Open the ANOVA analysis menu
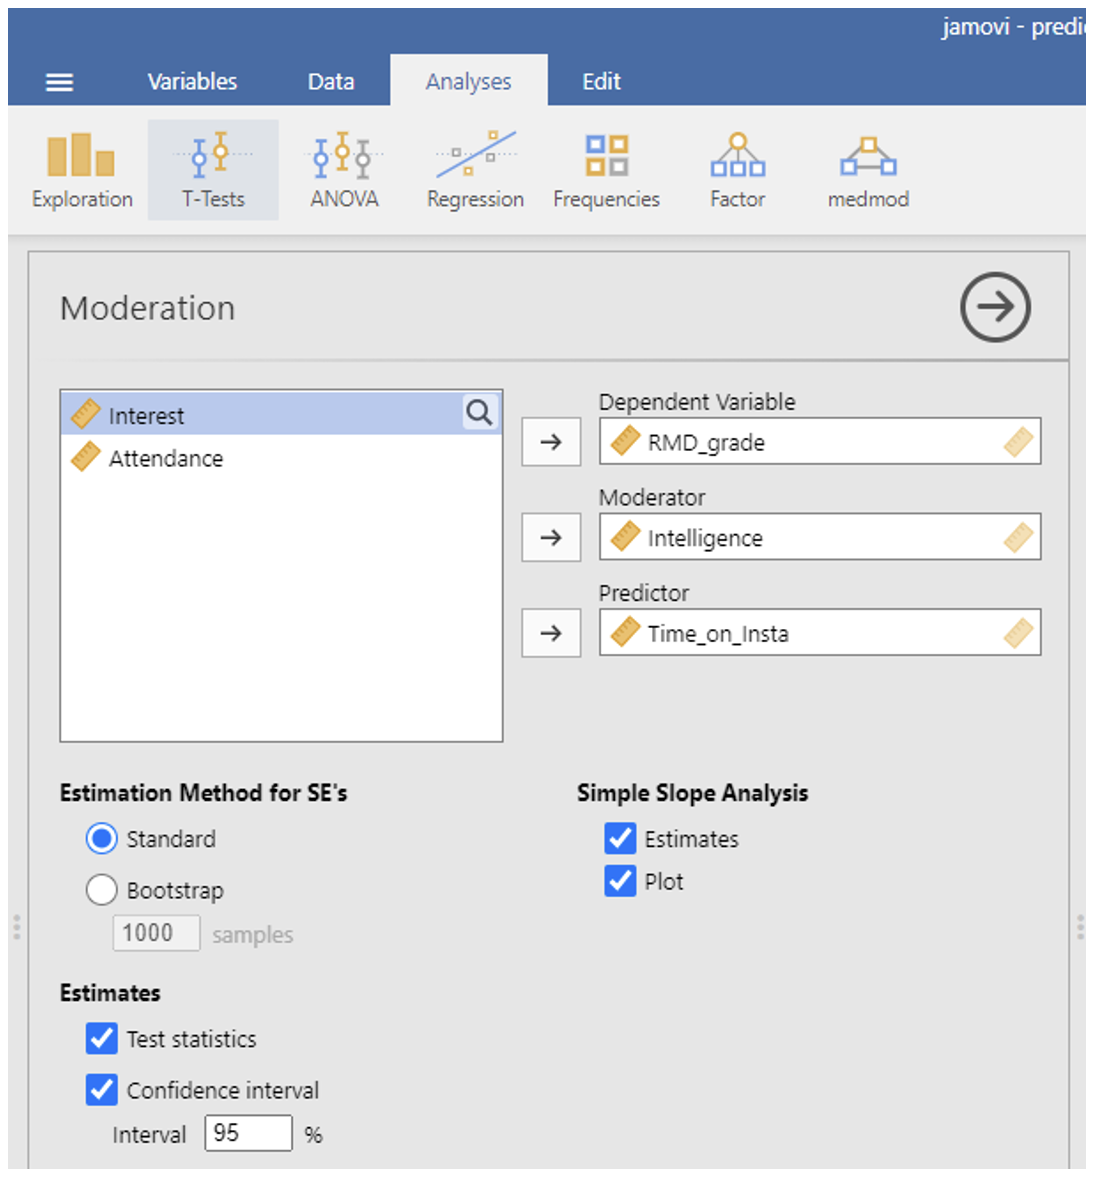 click(344, 171)
